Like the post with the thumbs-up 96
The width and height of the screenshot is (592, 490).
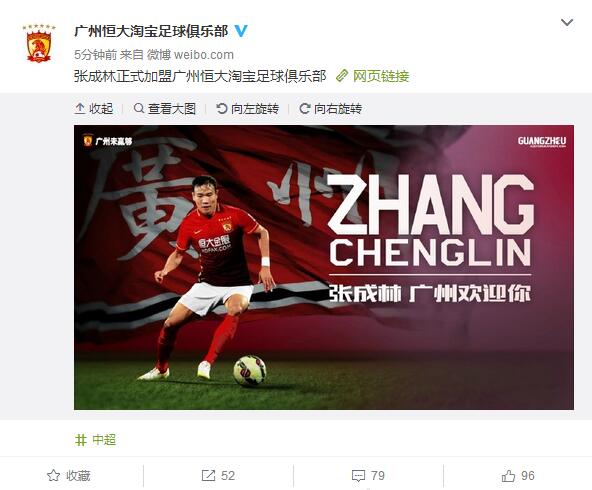coord(518,476)
